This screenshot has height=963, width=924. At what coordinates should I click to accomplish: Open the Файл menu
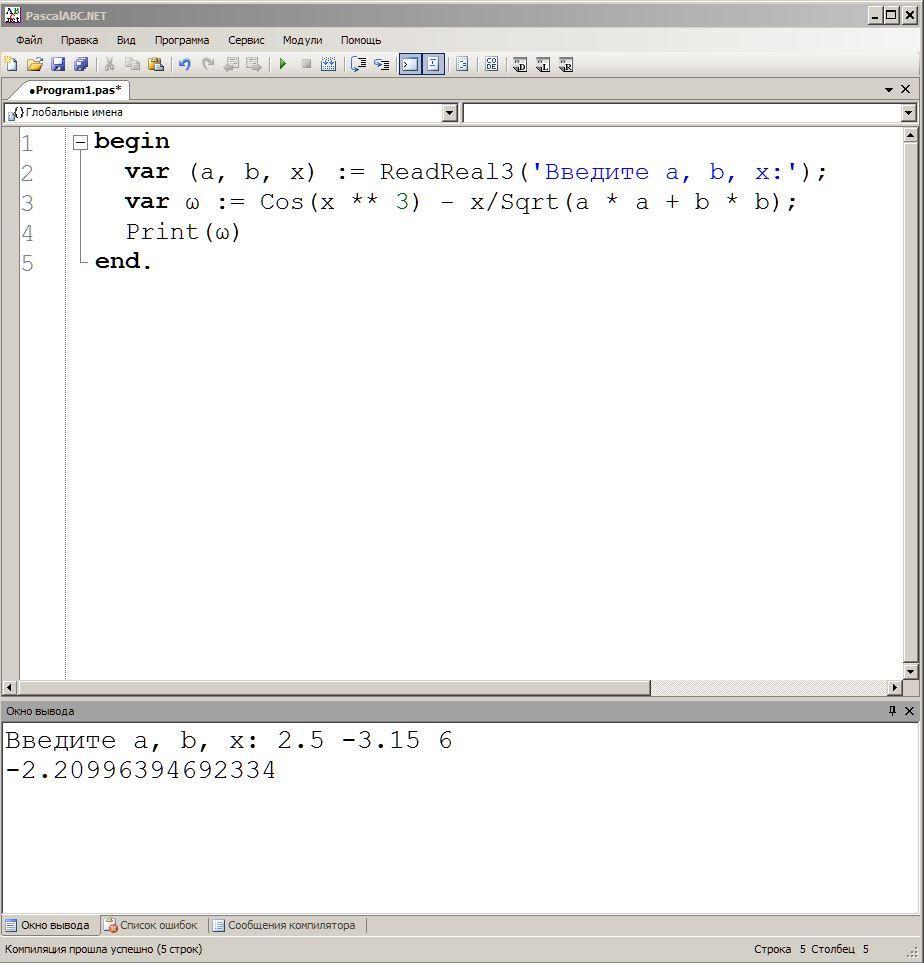click(x=29, y=40)
